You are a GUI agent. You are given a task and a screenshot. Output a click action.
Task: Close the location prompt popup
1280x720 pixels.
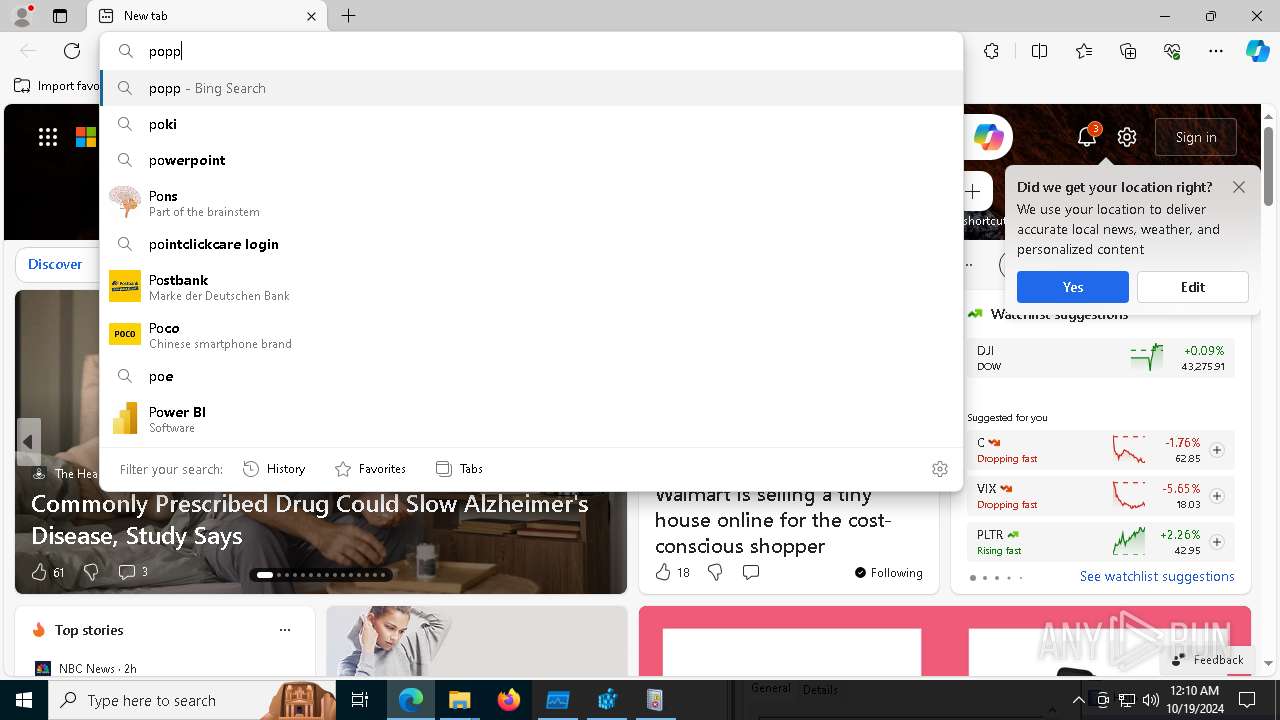1239,187
